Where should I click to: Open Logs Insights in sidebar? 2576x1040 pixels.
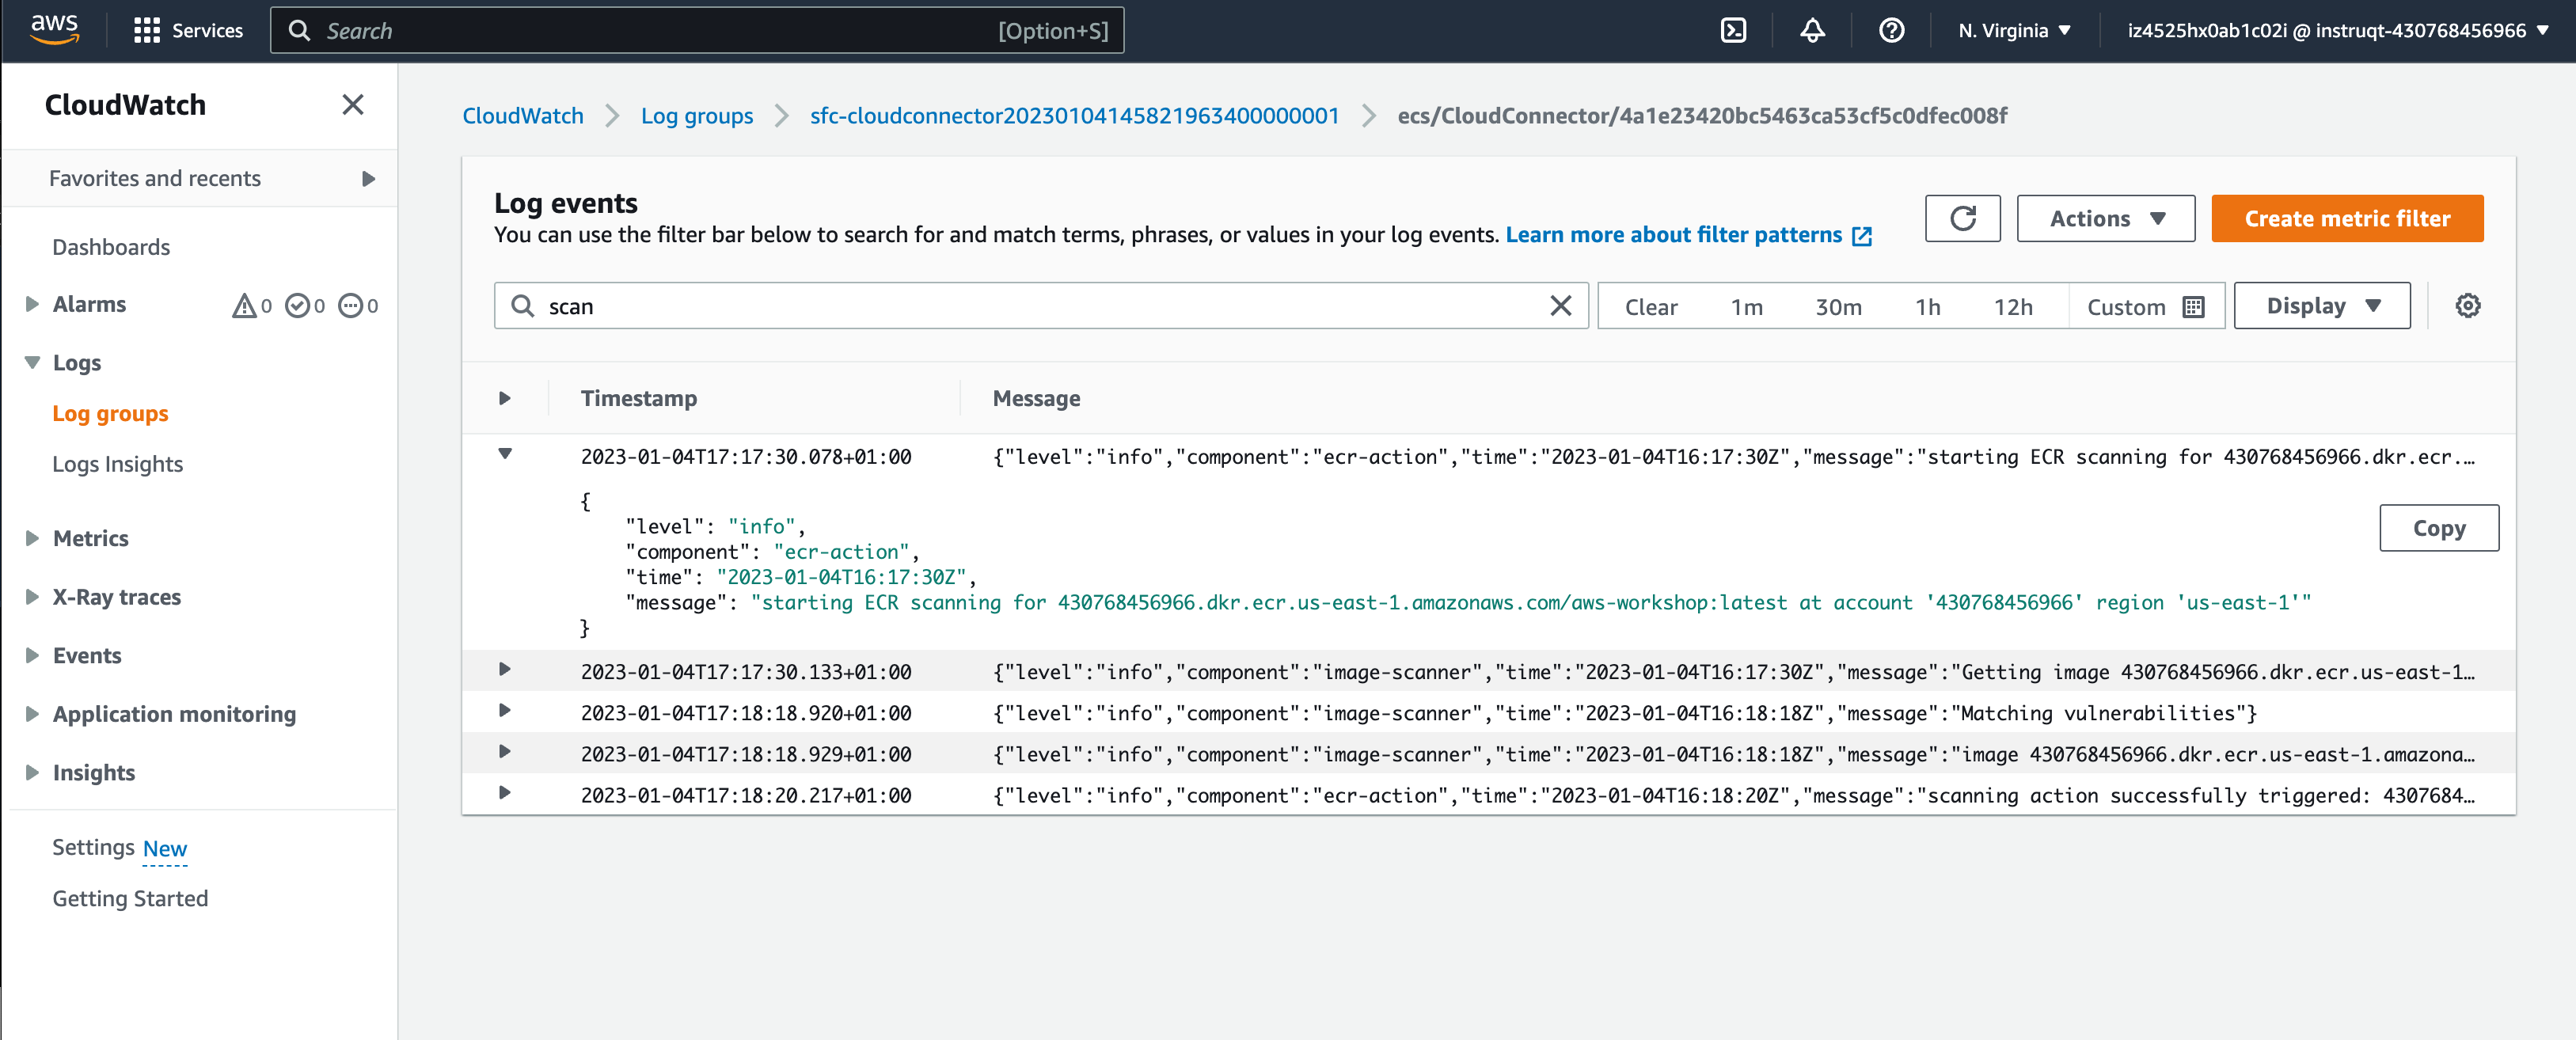click(117, 464)
